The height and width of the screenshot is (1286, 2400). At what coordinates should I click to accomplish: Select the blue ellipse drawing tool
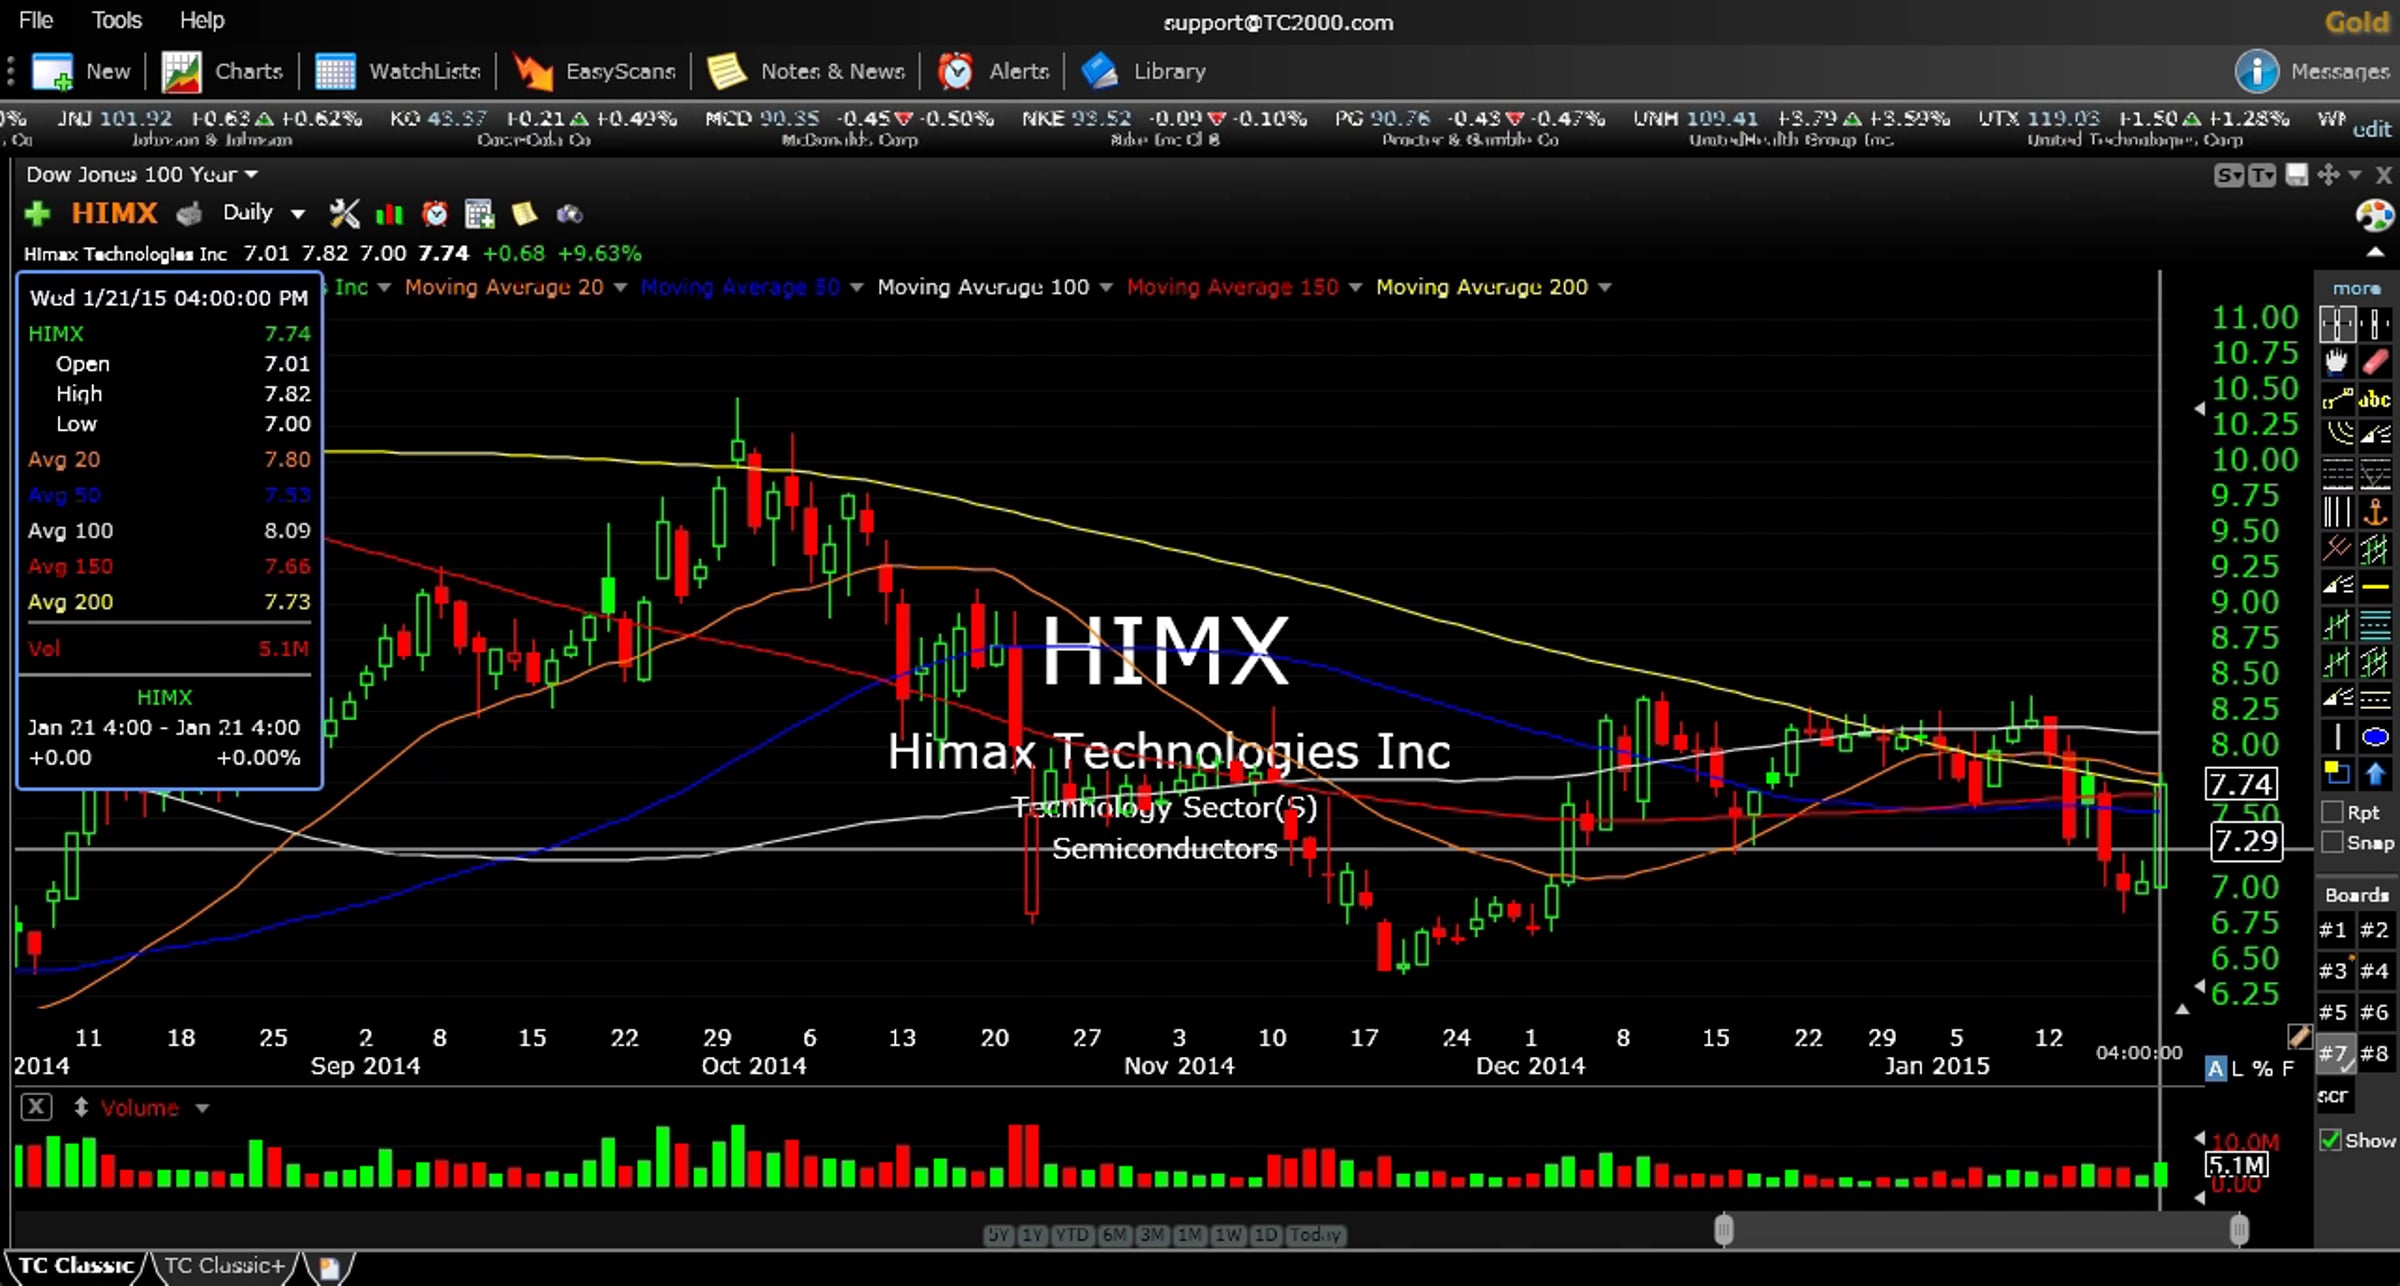[2376, 737]
